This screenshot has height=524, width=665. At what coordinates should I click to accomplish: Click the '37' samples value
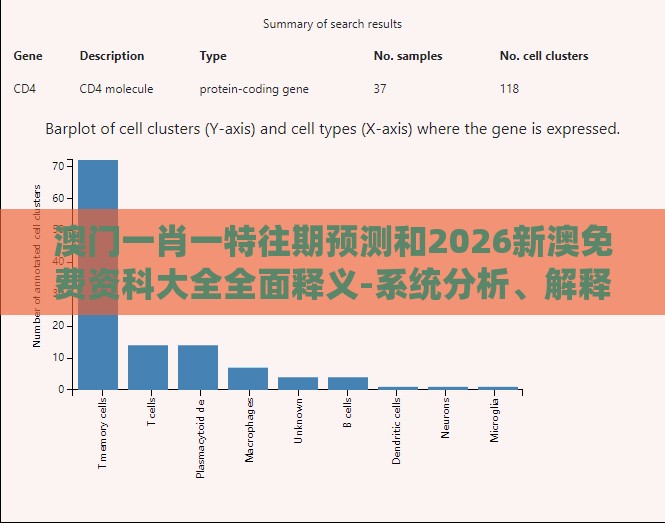[380, 89]
